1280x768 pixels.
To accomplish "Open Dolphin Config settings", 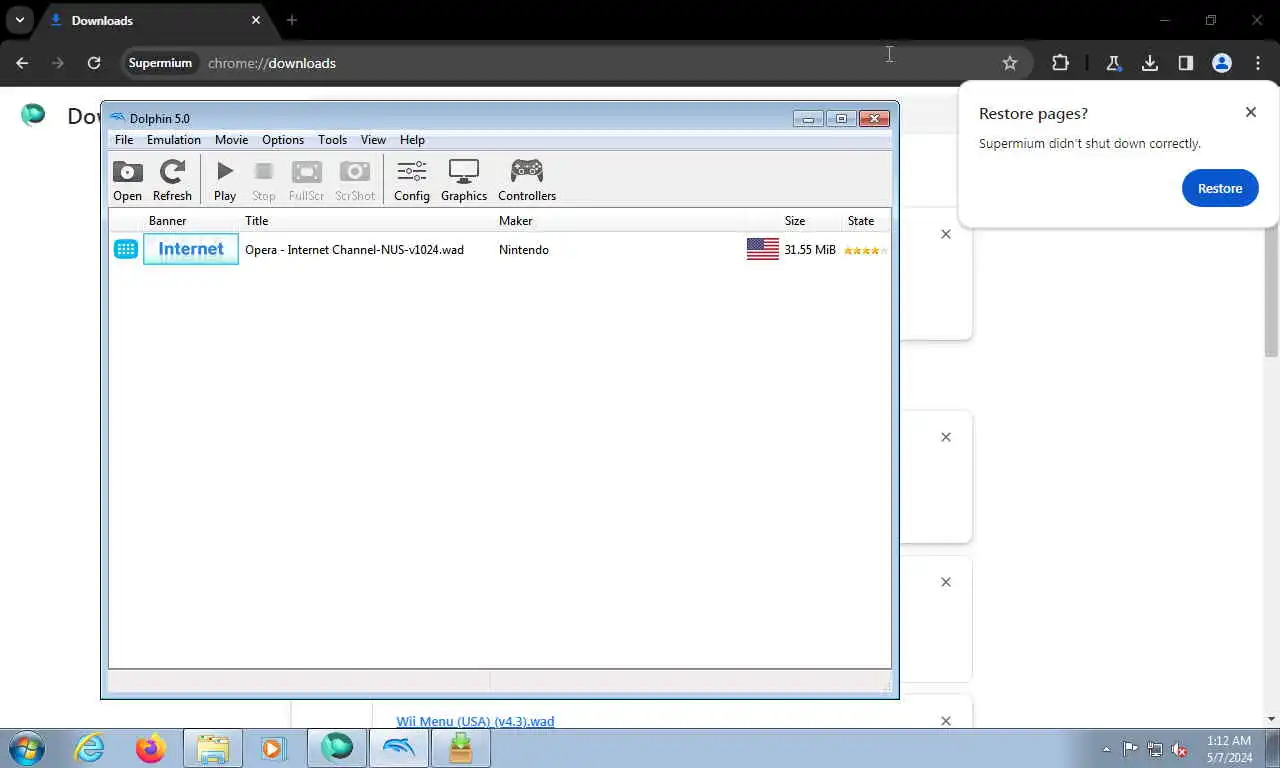I will tap(412, 180).
